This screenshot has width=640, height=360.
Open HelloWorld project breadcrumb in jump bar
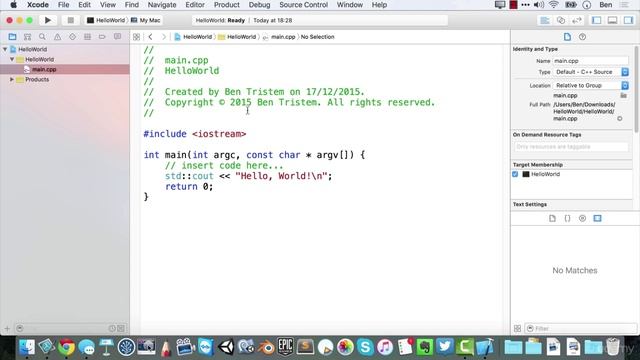pyautogui.click(x=193, y=37)
